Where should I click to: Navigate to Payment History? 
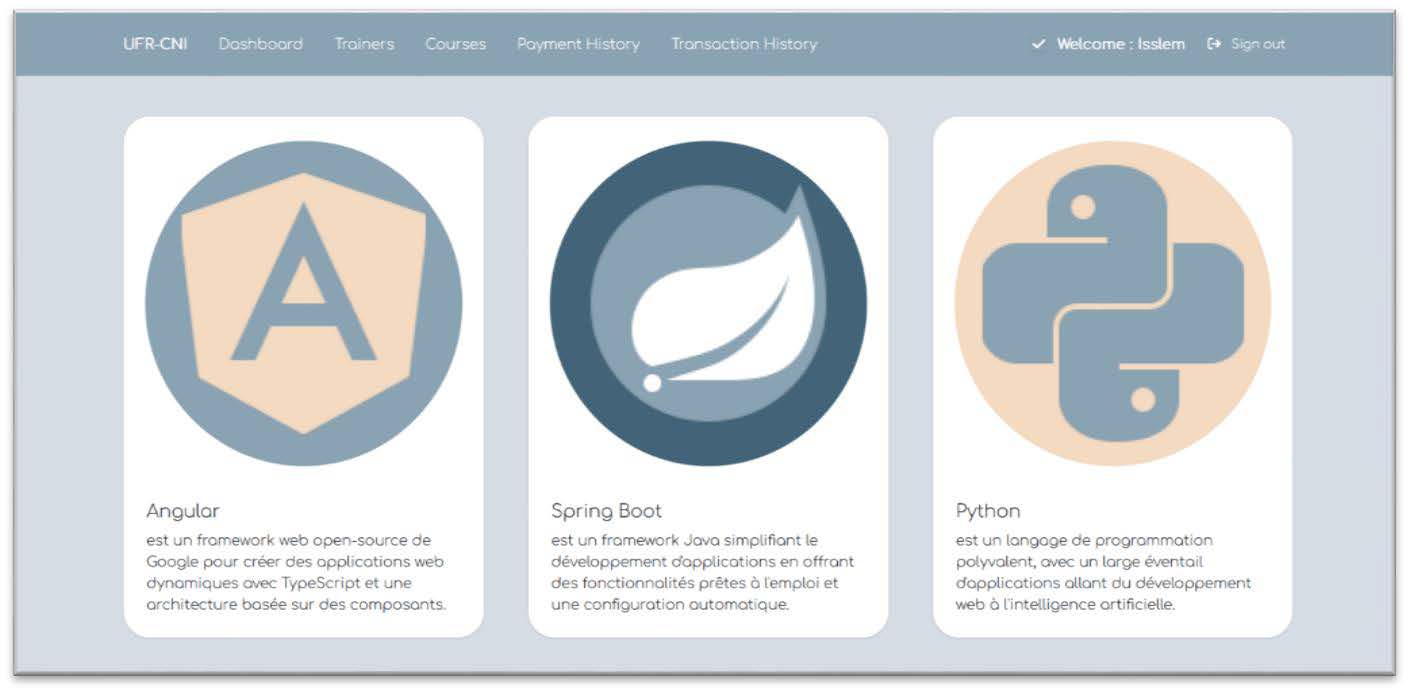point(578,44)
